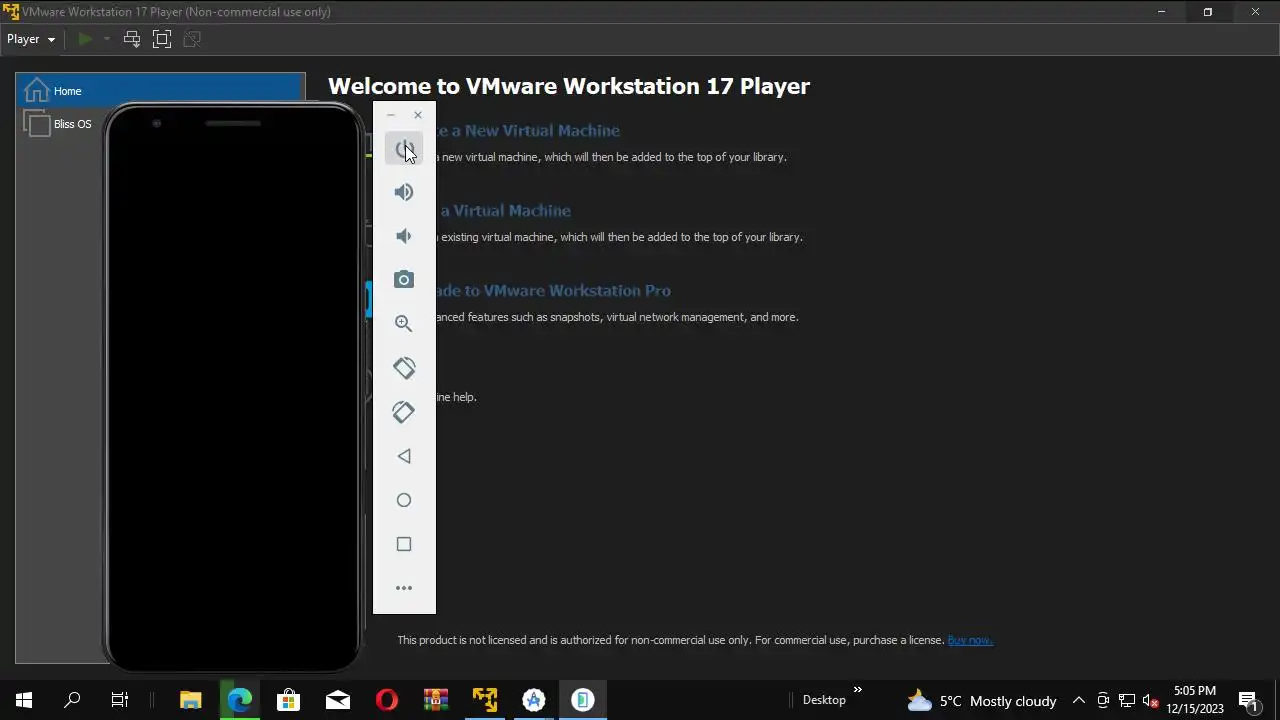Click Meet Now tray icon
The image size is (1280, 720).
[1103, 700]
